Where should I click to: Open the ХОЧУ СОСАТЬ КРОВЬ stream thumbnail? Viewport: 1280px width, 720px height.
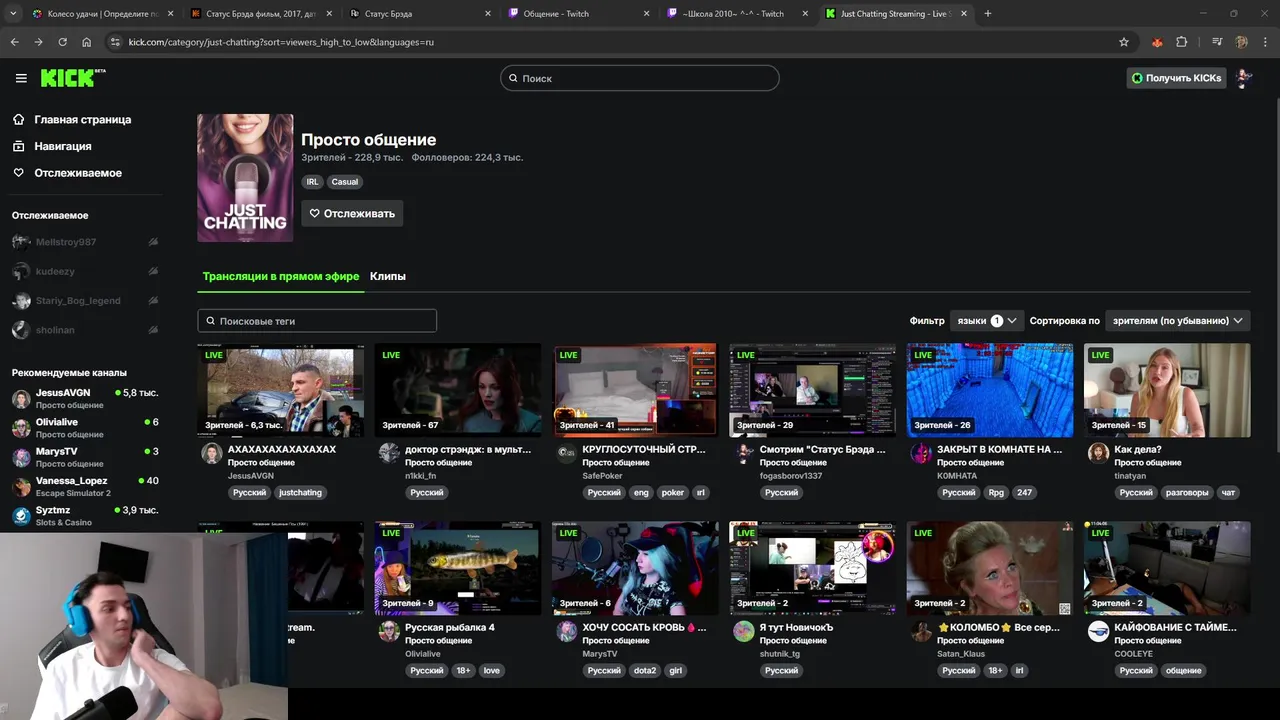tap(635, 568)
